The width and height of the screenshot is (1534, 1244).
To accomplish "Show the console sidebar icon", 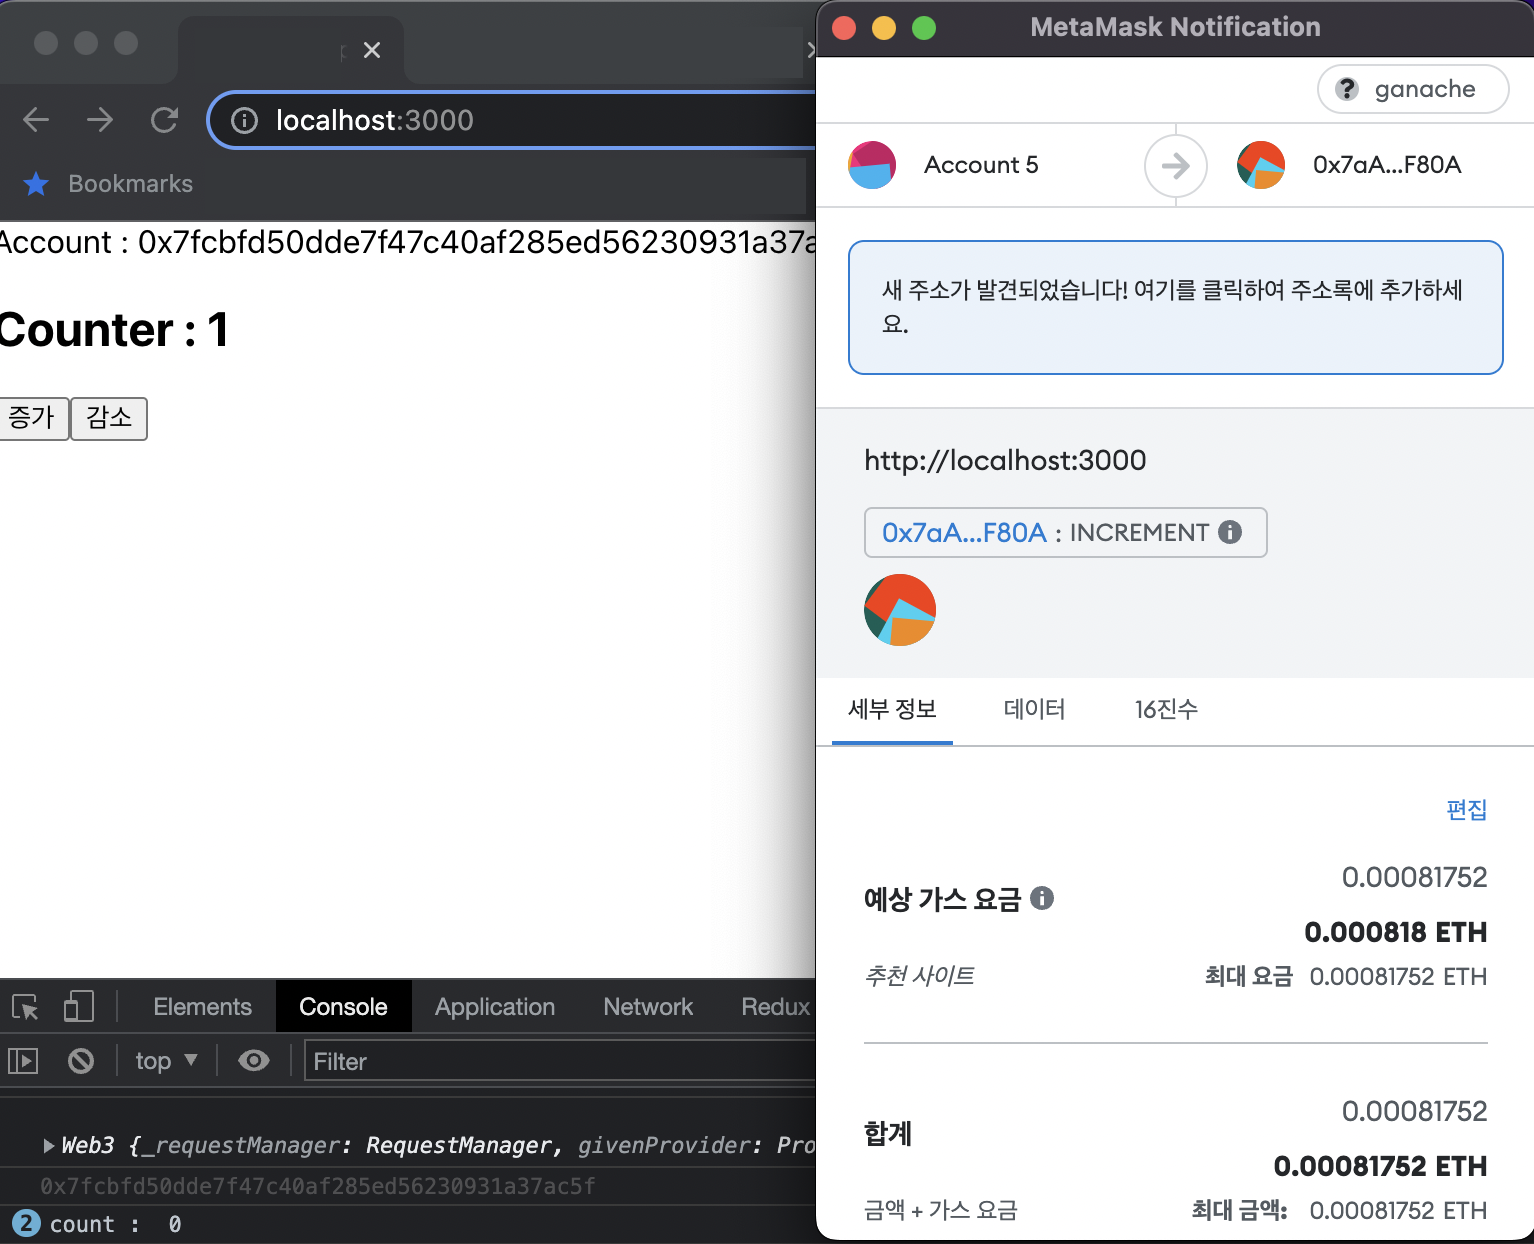I will [23, 1060].
